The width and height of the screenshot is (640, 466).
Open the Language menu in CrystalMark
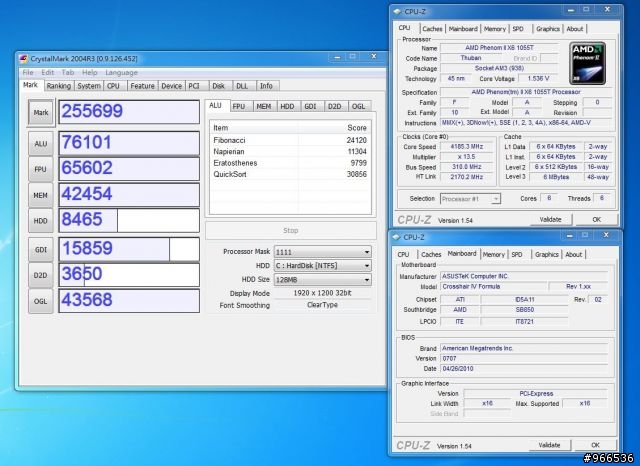pyautogui.click(x=121, y=73)
